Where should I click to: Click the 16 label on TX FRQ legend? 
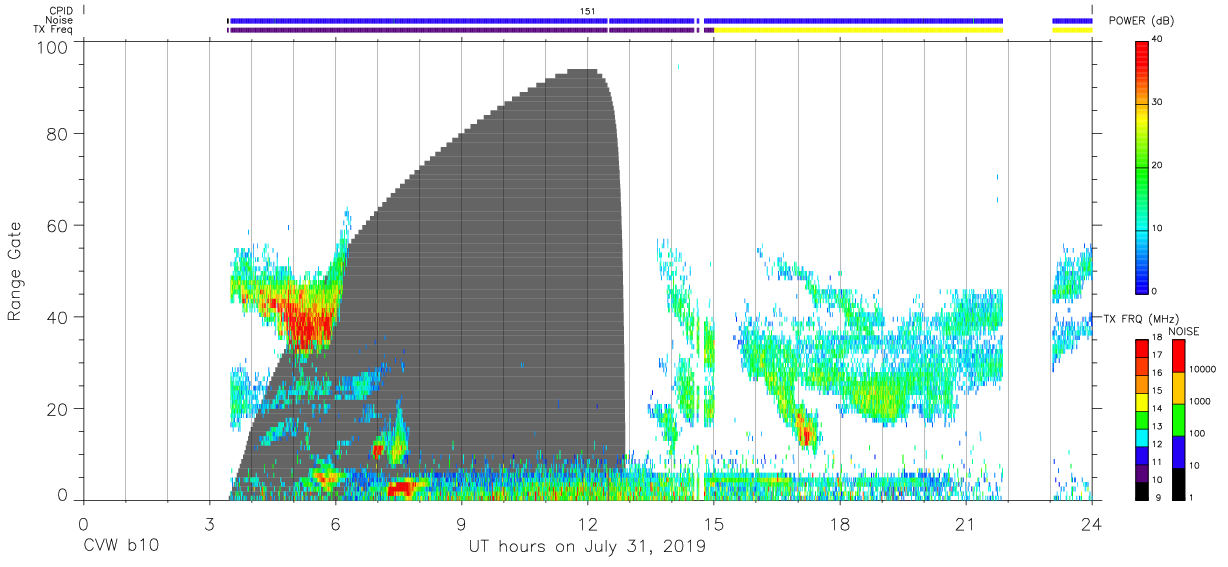[x=1156, y=372]
